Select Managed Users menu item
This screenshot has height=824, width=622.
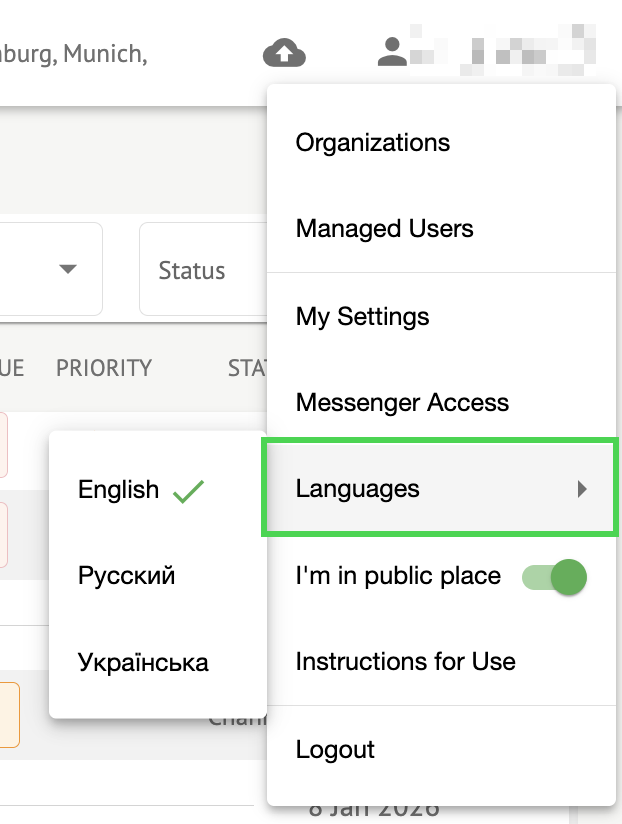point(385,229)
